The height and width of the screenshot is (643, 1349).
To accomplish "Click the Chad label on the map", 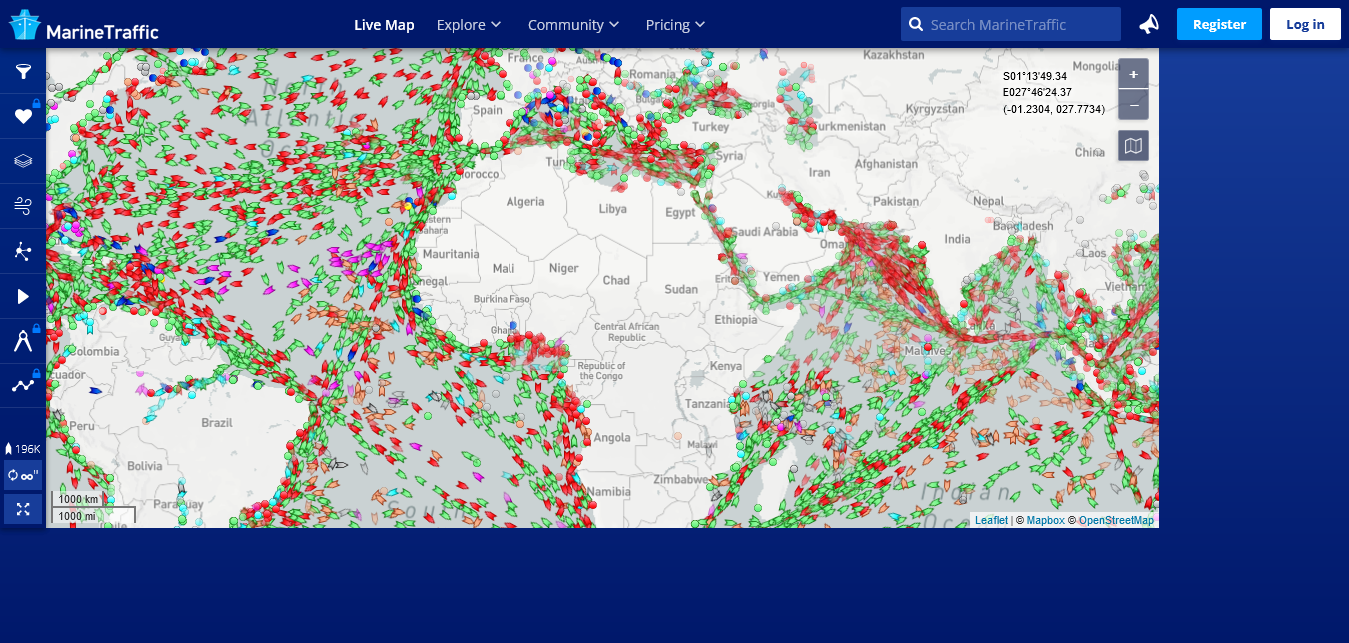I will pyautogui.click(x=616, y=280).
